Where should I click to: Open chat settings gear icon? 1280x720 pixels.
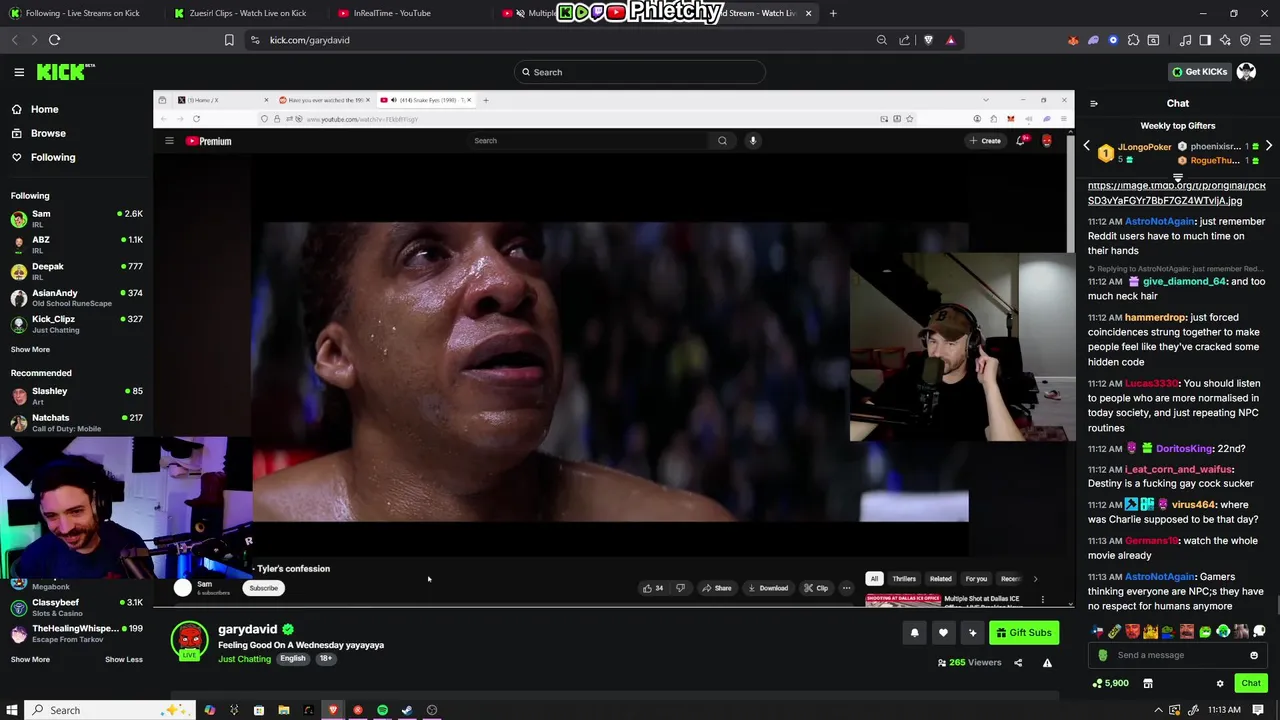[x=1220, y=683]
